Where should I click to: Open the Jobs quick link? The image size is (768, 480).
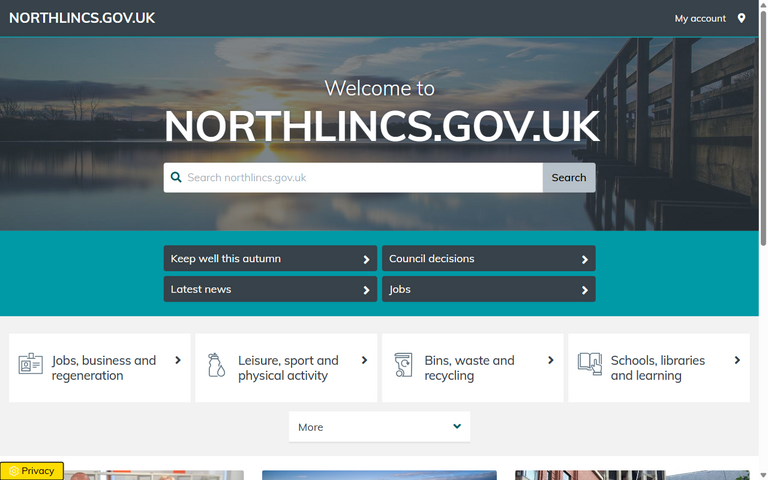488,289
